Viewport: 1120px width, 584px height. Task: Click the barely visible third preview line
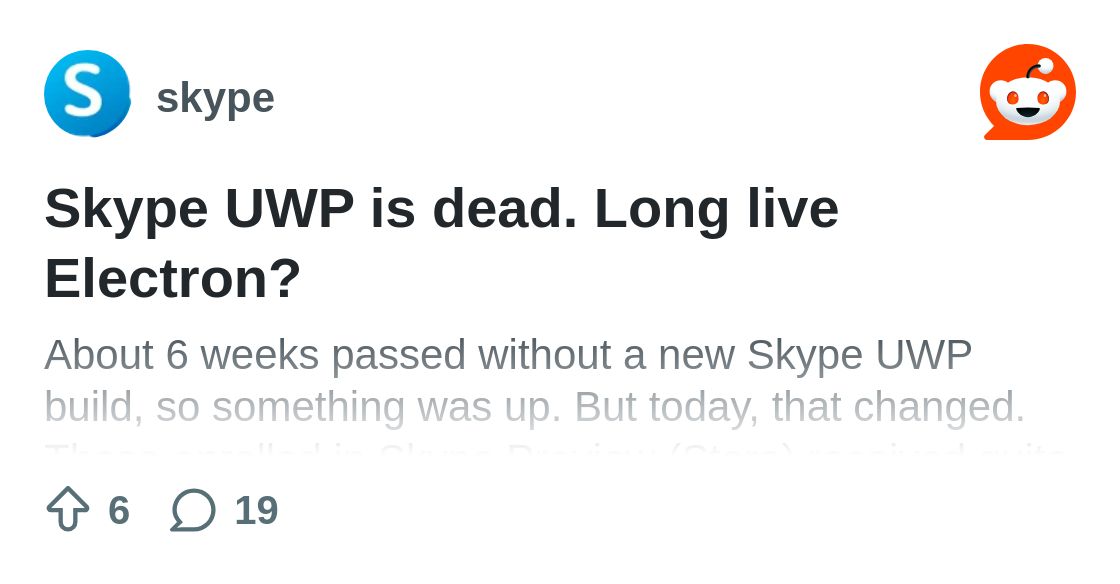554,450
